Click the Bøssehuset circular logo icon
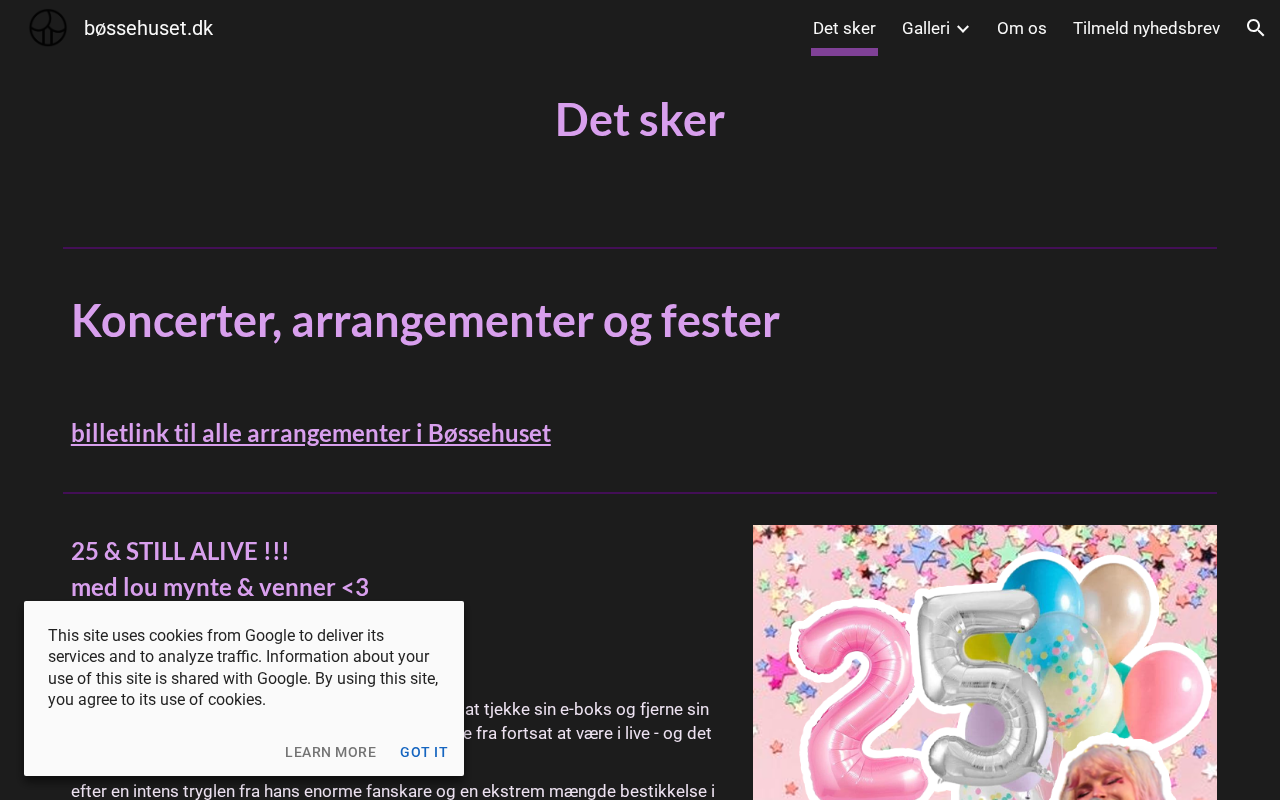 click(x=48, y=28)
